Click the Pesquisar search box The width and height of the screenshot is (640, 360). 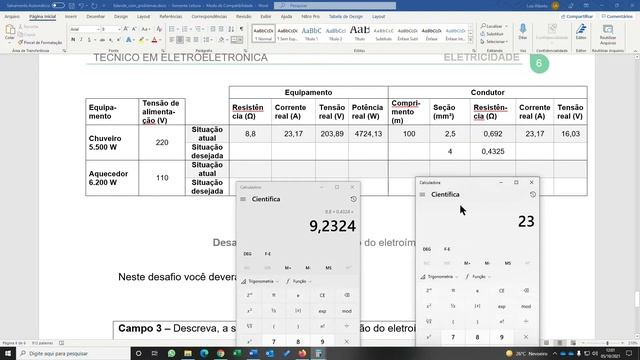(335, 6)
